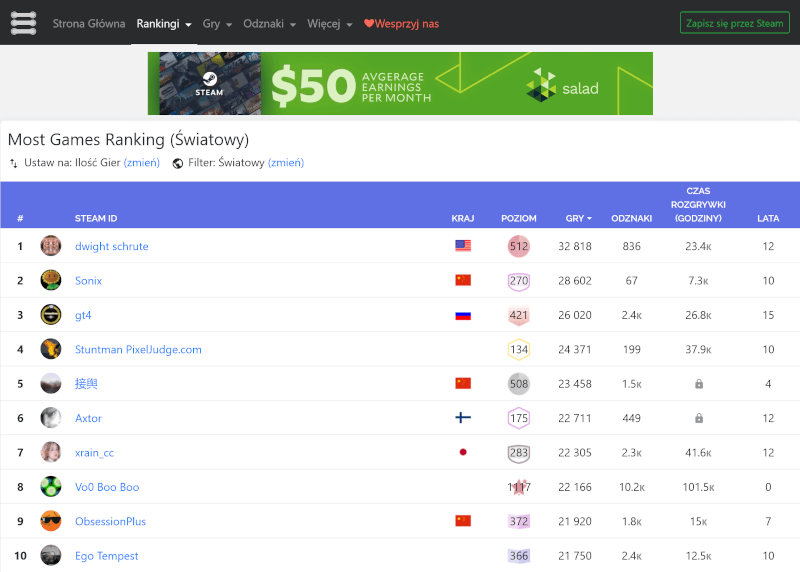Expand the Więcej navigation dropdown
The width and height of the screenshot is (800, 572).
coord(330,23)
